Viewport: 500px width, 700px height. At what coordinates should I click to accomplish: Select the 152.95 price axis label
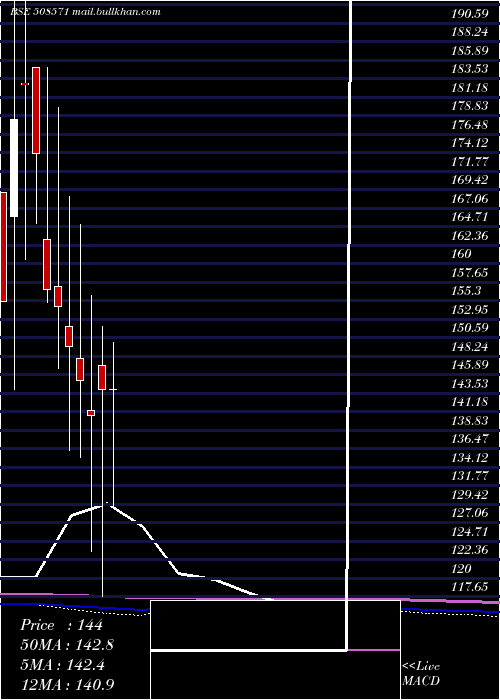click(470, 310)
